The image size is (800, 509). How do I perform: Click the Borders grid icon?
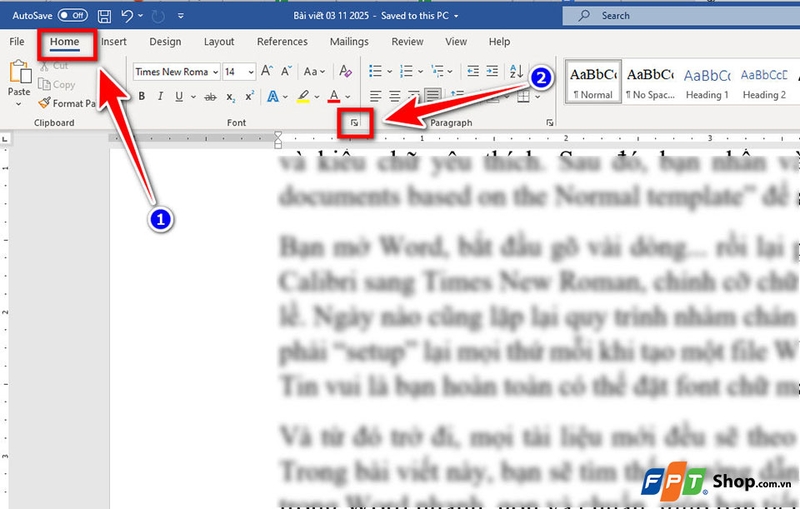coord(523,97)
